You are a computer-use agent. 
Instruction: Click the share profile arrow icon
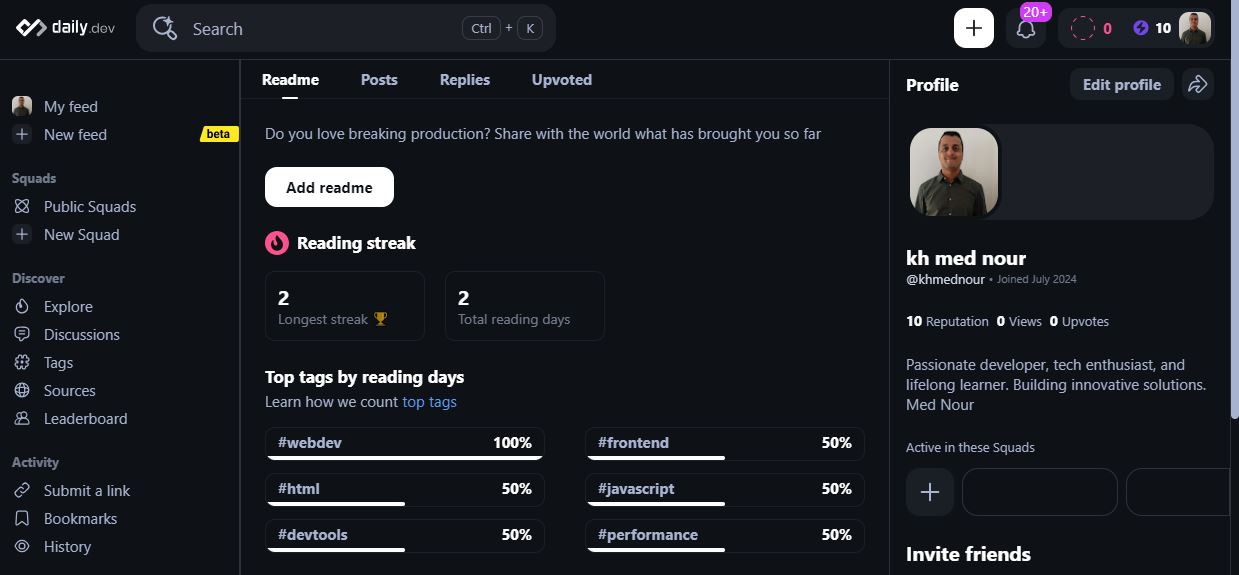point(1197,85)
